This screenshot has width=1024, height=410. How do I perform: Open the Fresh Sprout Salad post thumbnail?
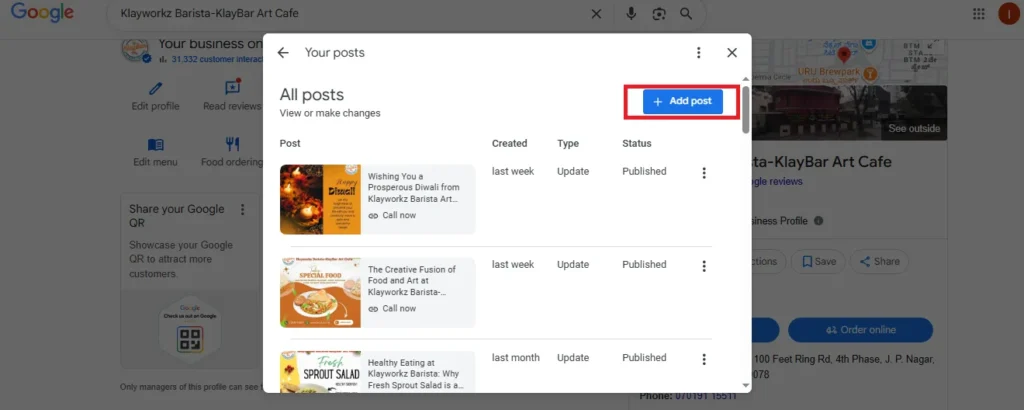click(320, 372)
